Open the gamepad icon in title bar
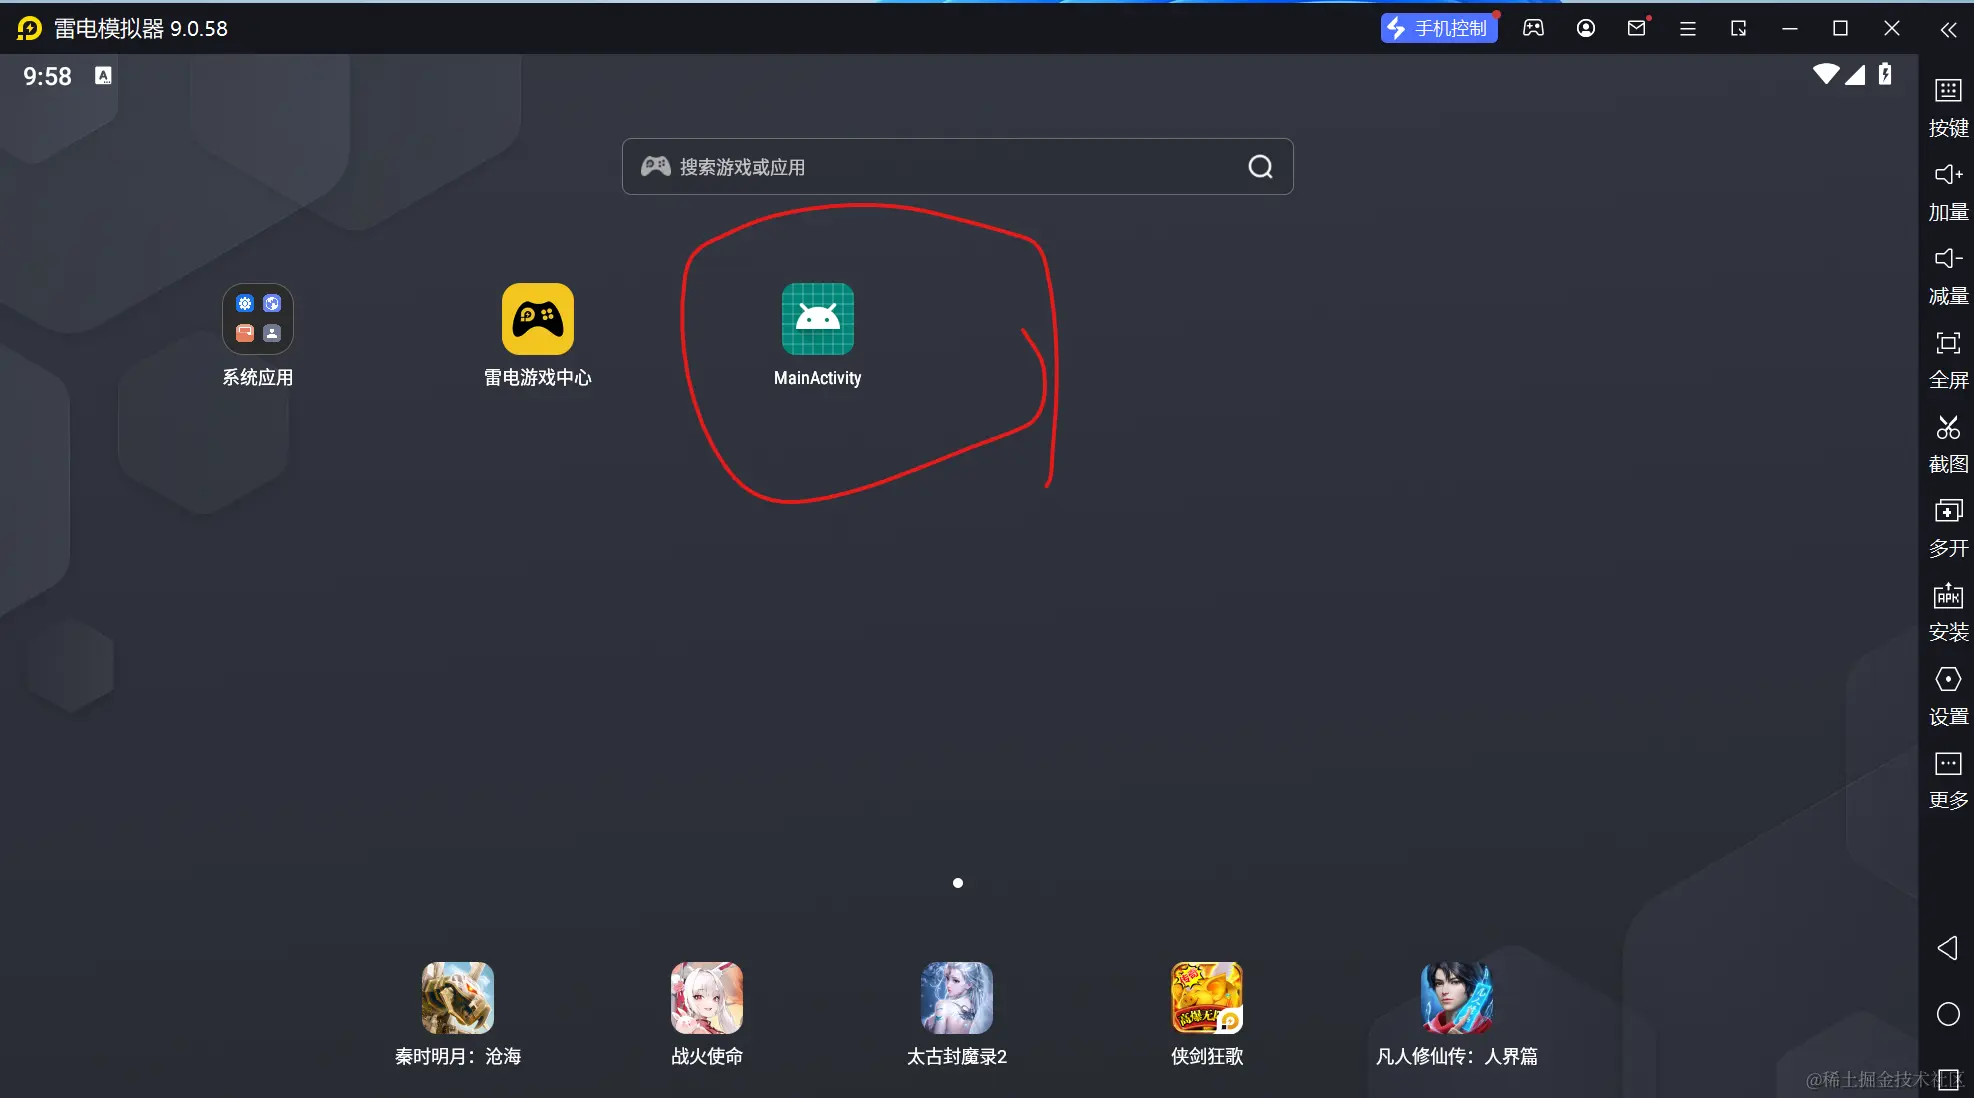Viewport: 1974px width, 1098px height. (1533, 28)
